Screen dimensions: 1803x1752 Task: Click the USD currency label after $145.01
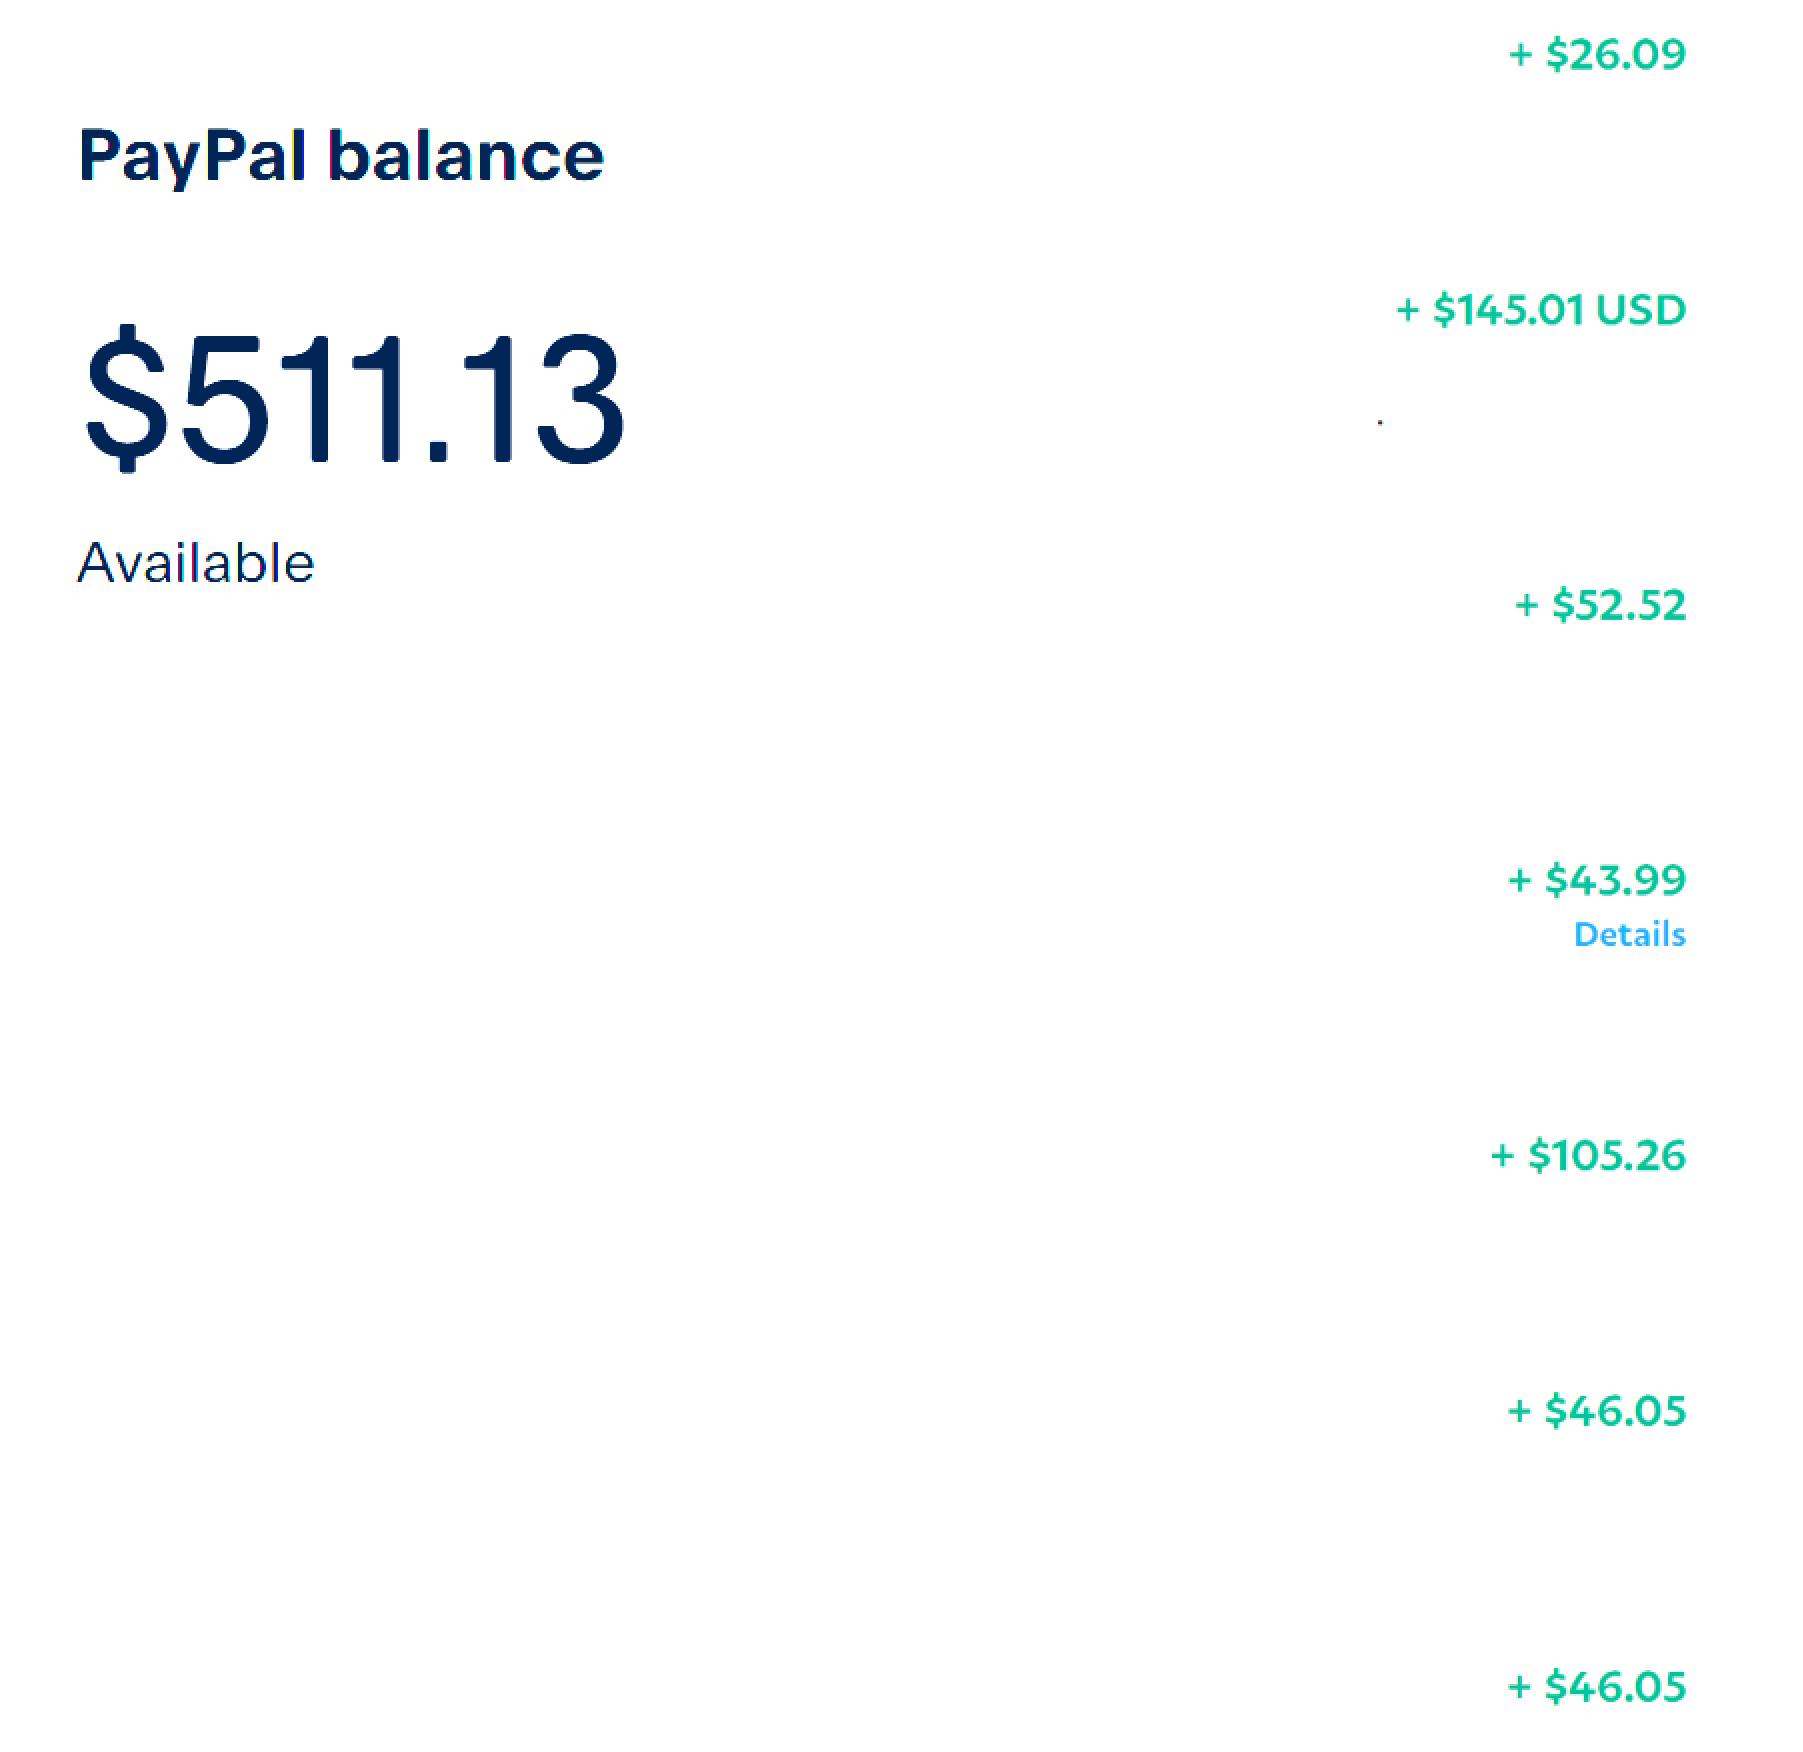pyautogui.click(x=1641, y=310)
